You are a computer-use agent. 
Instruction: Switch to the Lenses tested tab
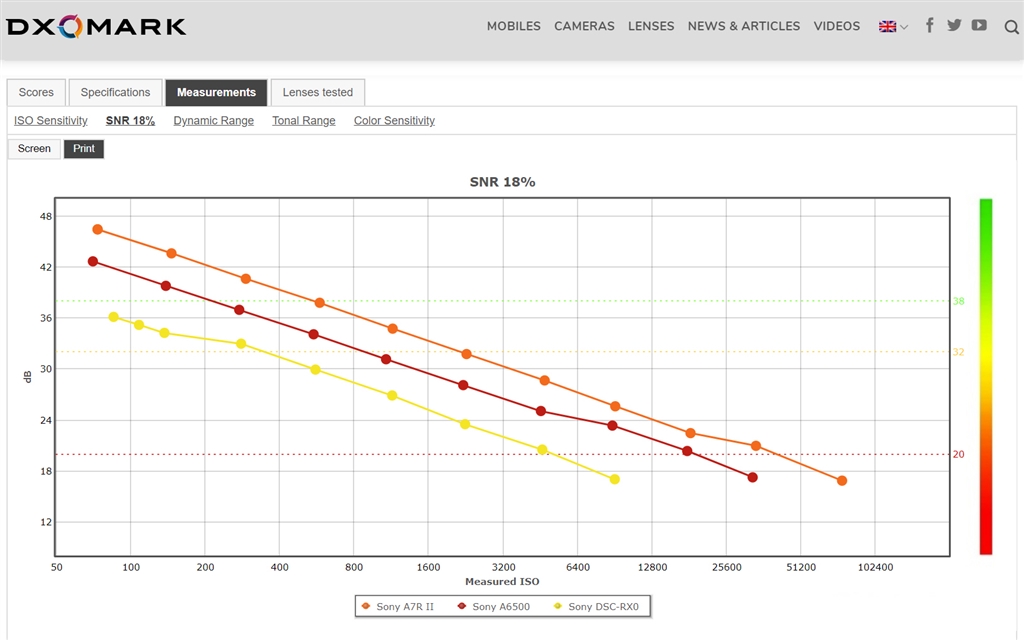pos(317,92)
